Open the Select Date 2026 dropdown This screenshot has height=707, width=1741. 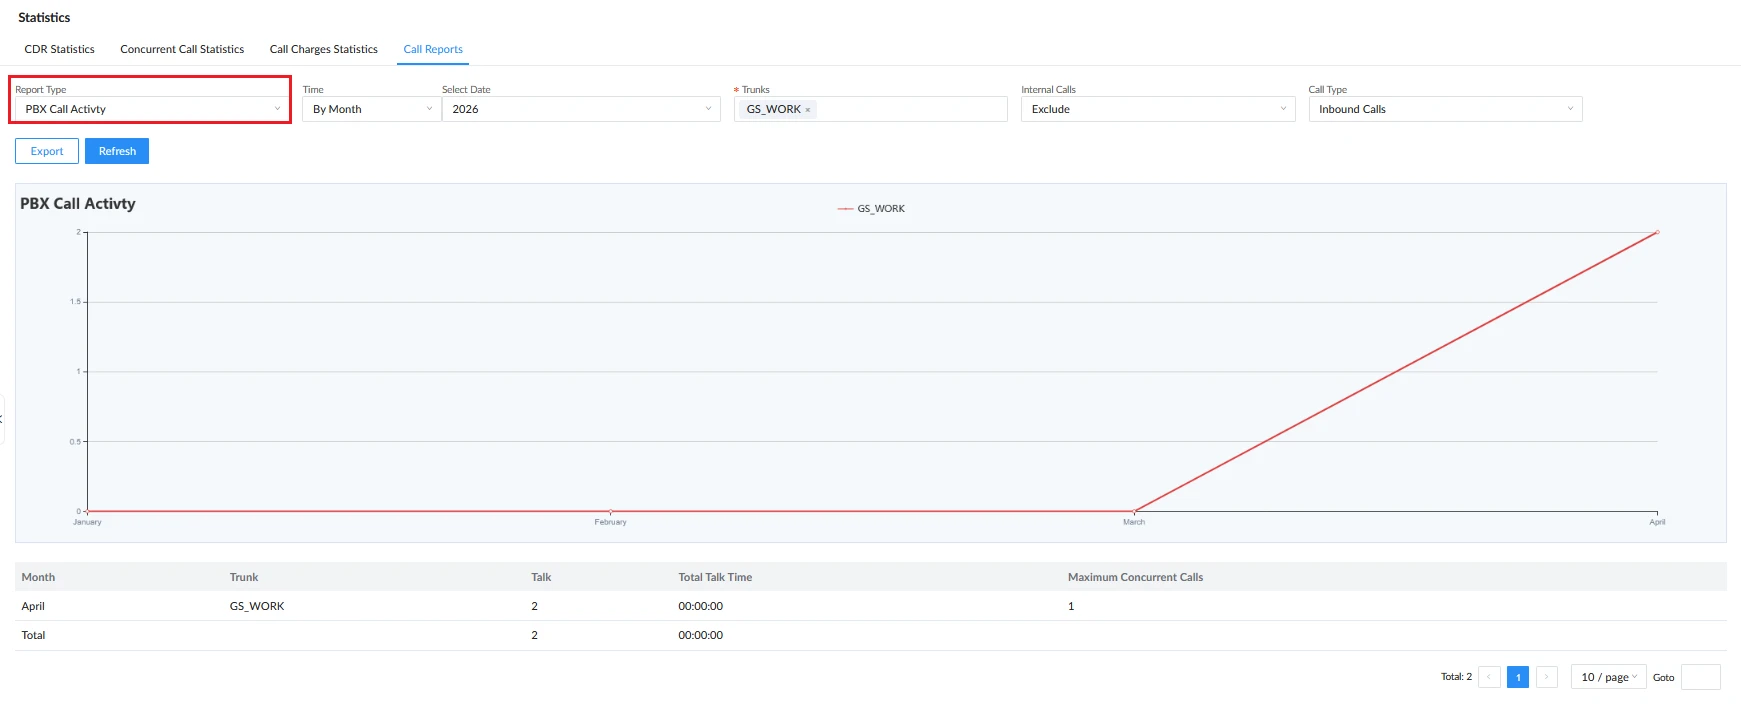point(581,109)
